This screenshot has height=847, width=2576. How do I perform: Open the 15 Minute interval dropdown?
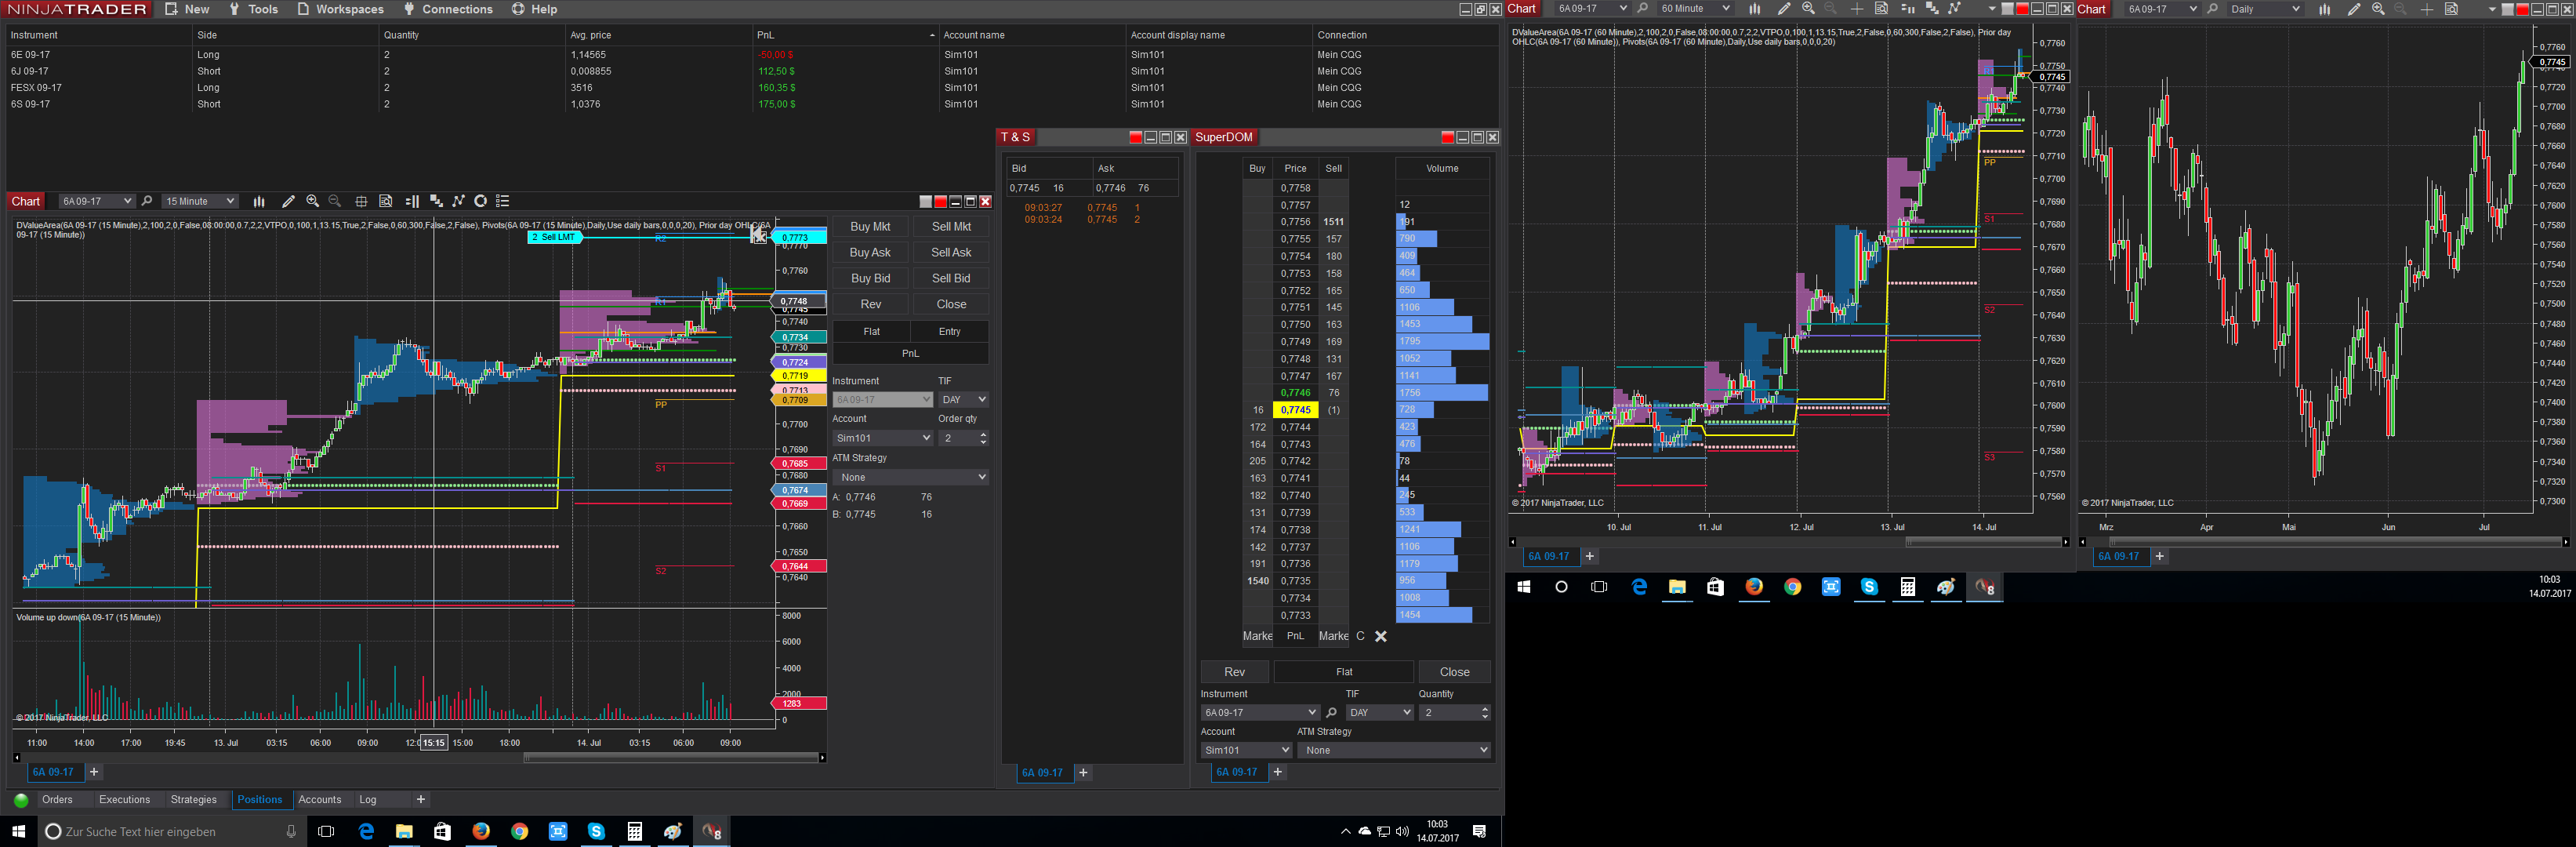click(200, 201)
